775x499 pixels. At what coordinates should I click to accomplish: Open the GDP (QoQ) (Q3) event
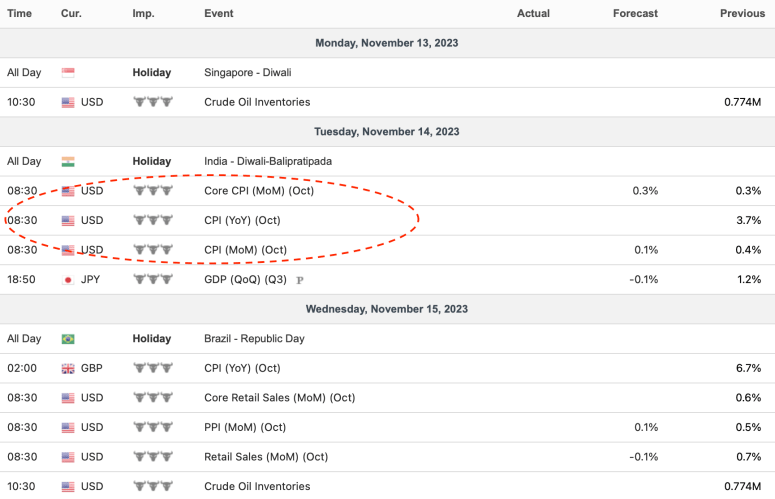(247, 280)
